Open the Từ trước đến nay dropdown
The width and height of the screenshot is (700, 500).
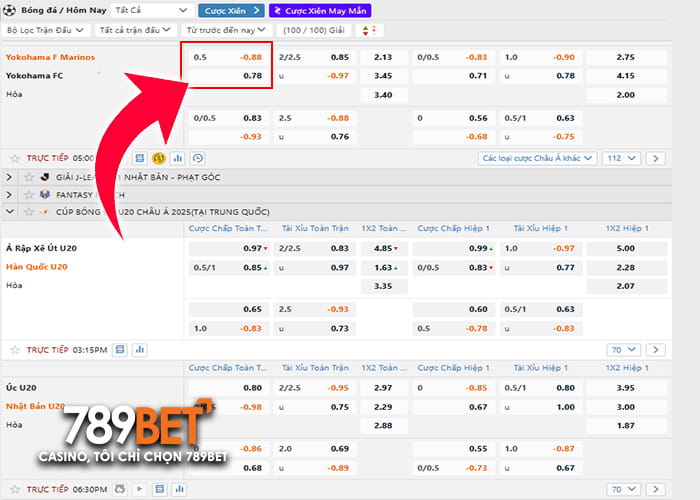click(x=226, y=30)
